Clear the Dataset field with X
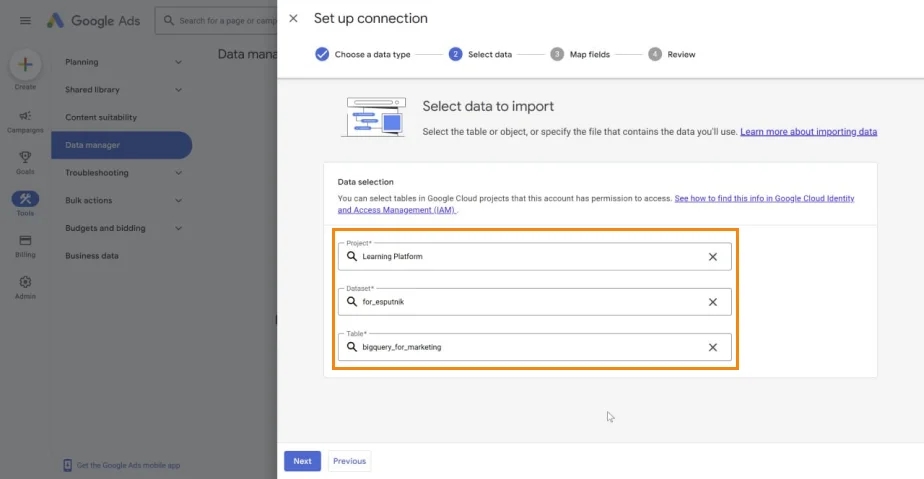The image size is (924, 479). 712,302
